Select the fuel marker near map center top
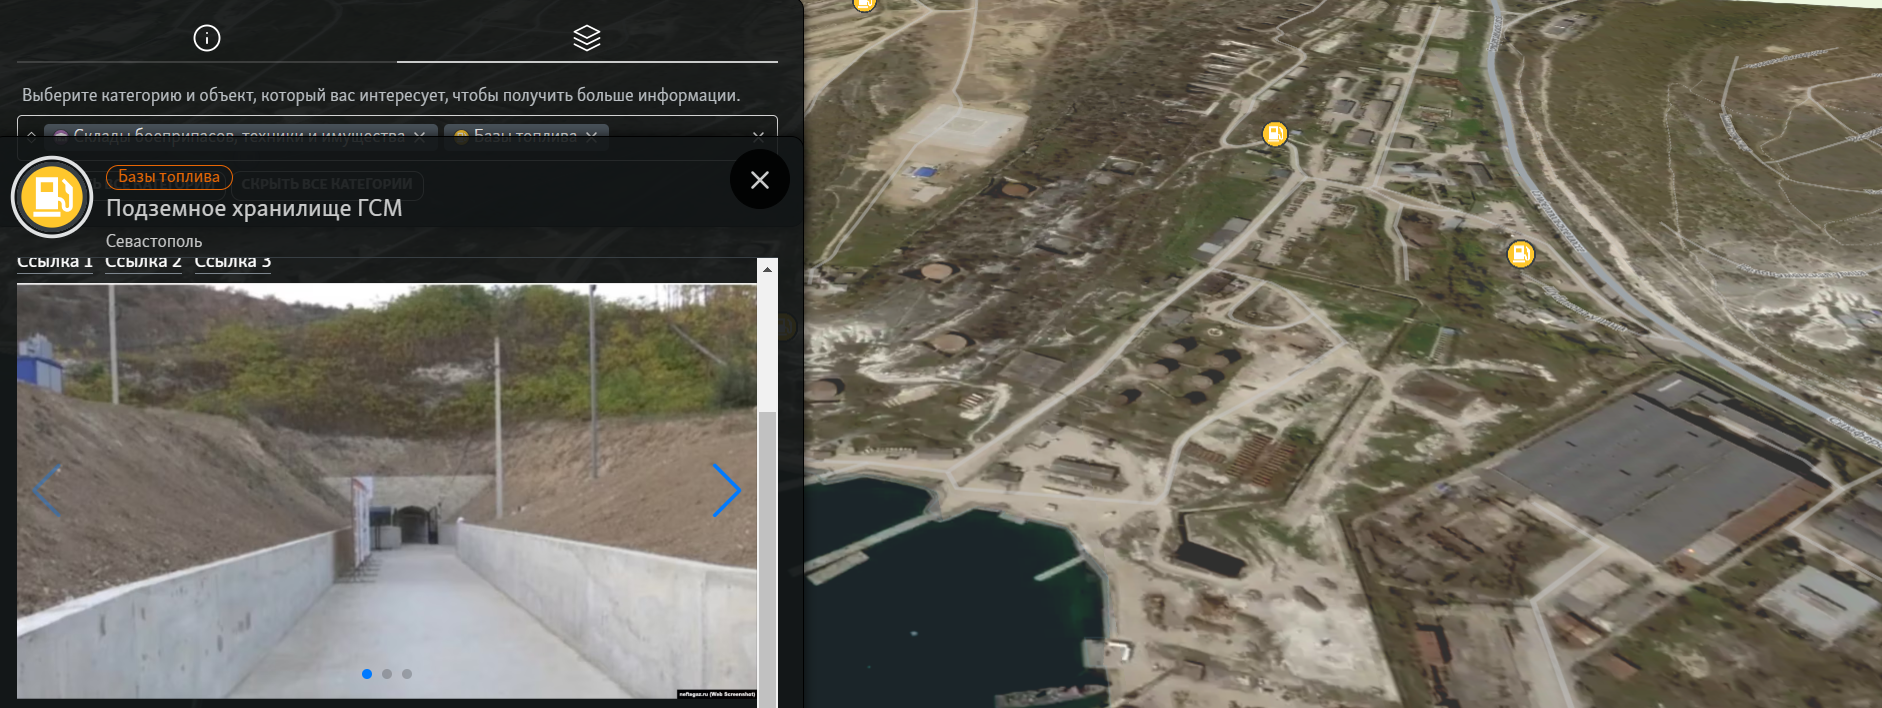 point(1274,134)
